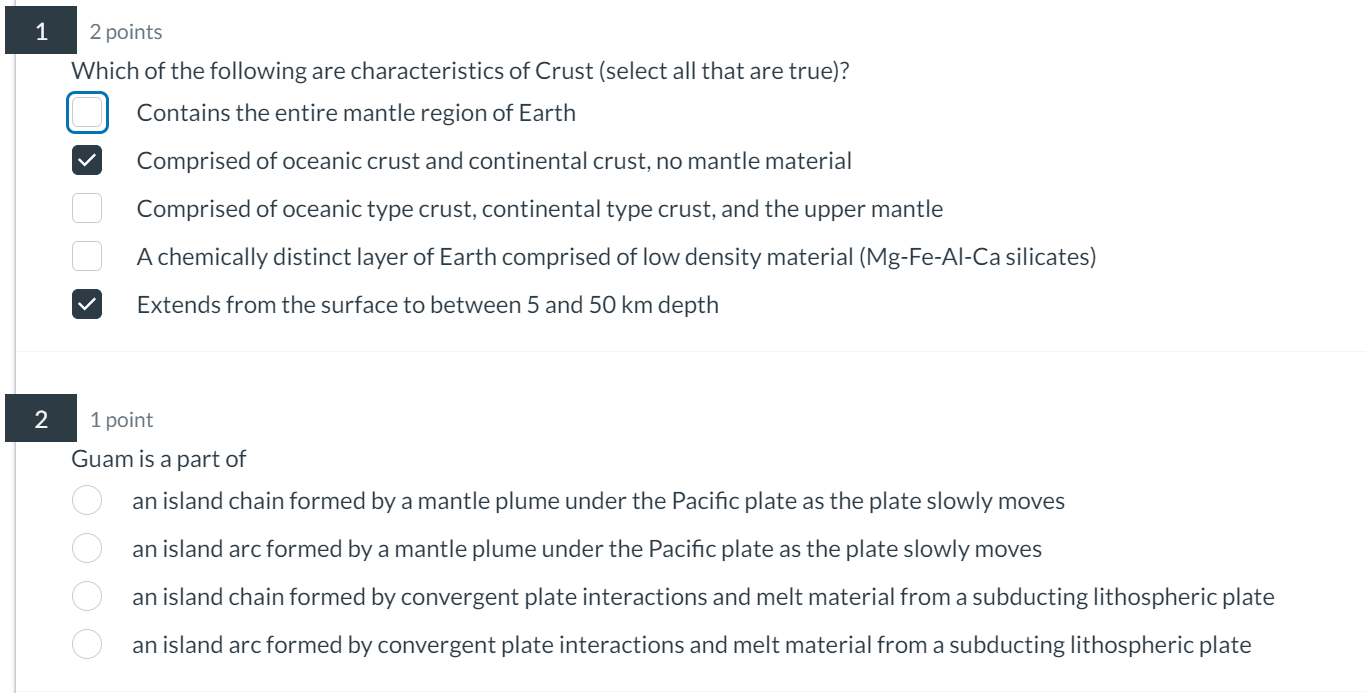
Task: Click the question 1 number badge
Action: (41, 30)
